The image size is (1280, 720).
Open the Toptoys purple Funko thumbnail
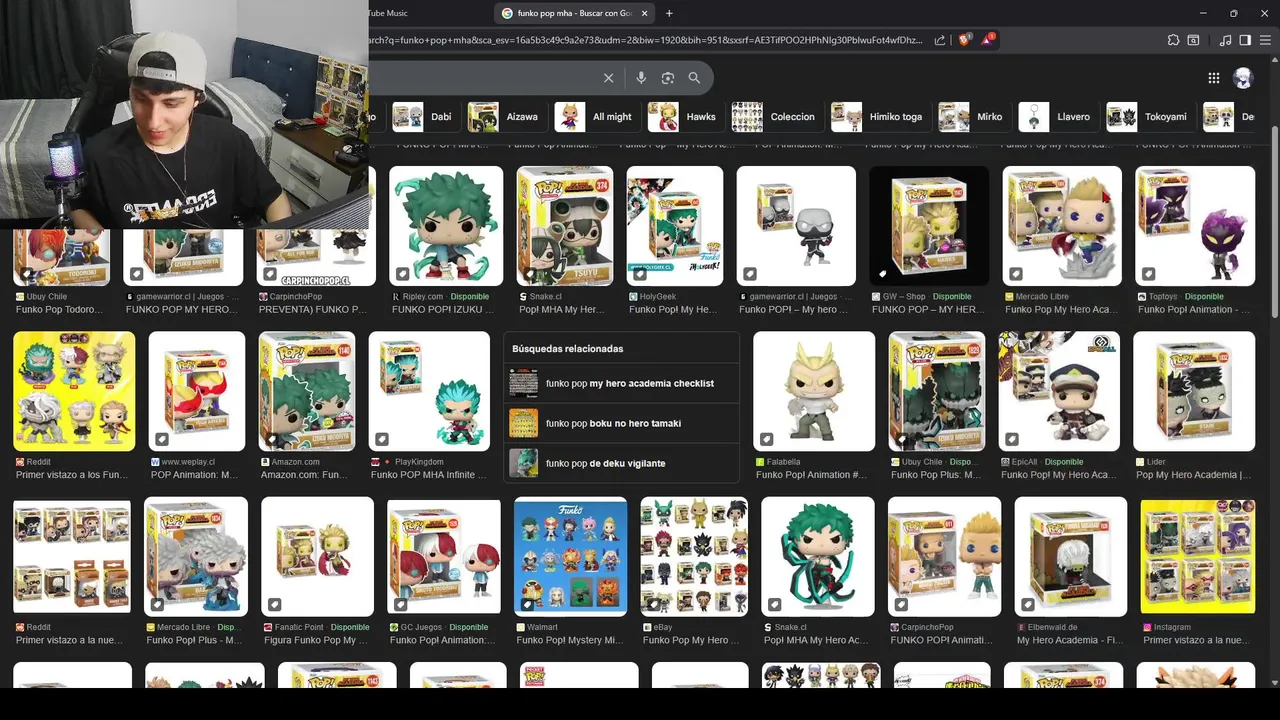point(1195,226)
